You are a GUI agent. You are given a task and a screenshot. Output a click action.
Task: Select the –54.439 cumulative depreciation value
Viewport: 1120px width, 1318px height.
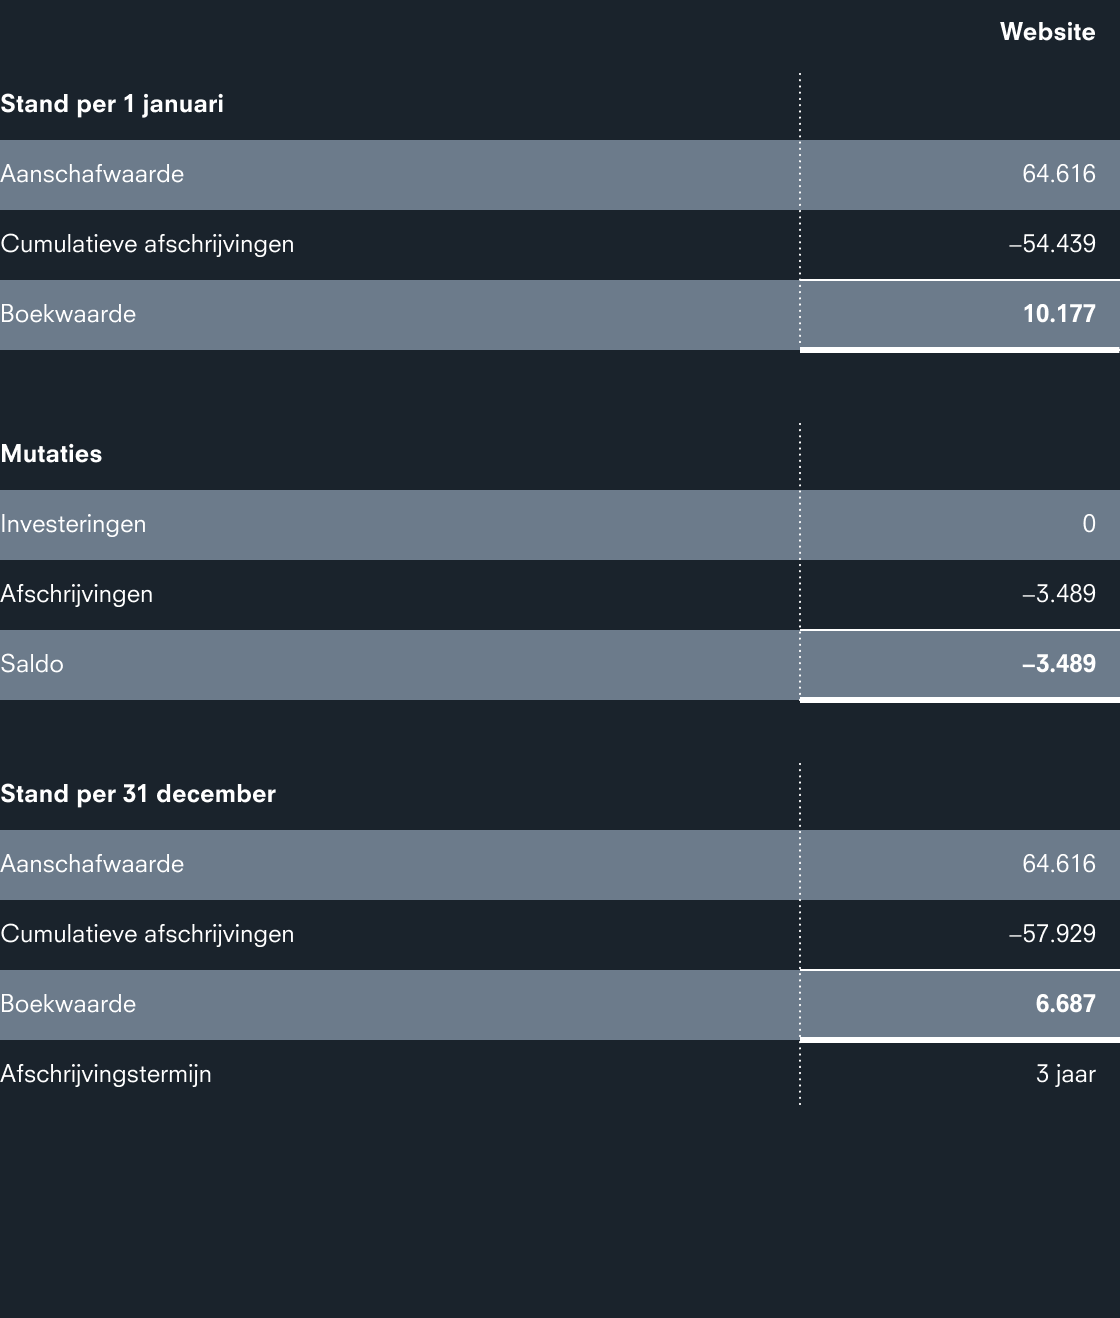(x=1052, y=244)
